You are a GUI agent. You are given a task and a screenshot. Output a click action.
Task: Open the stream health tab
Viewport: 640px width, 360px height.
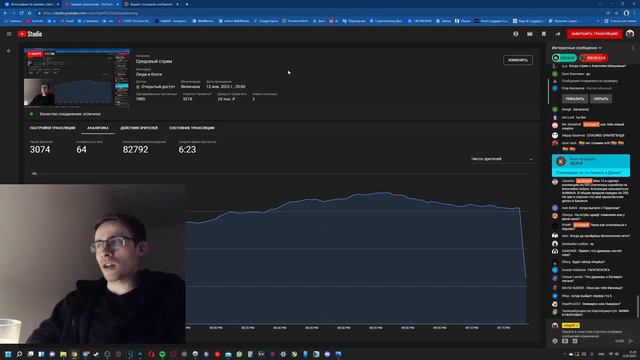click(x=192, y=128)
